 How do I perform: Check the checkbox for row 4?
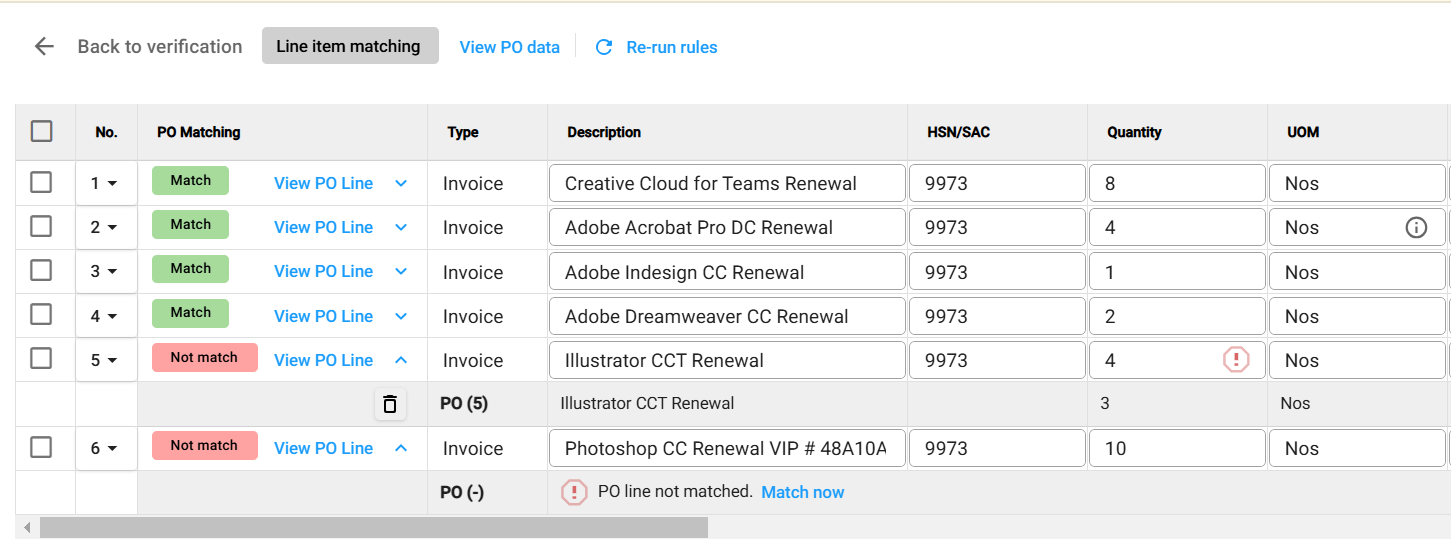coord(41,315)
